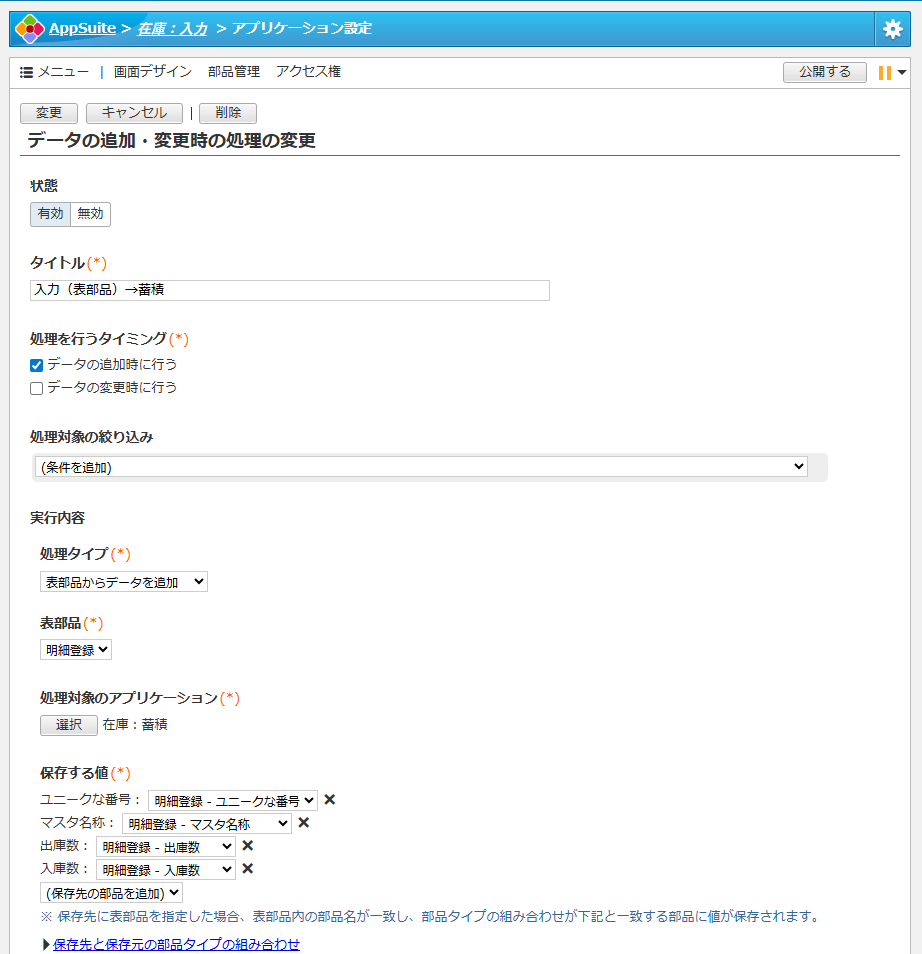Set status to 無効
The image size is (922, 954).
[91, 214]
